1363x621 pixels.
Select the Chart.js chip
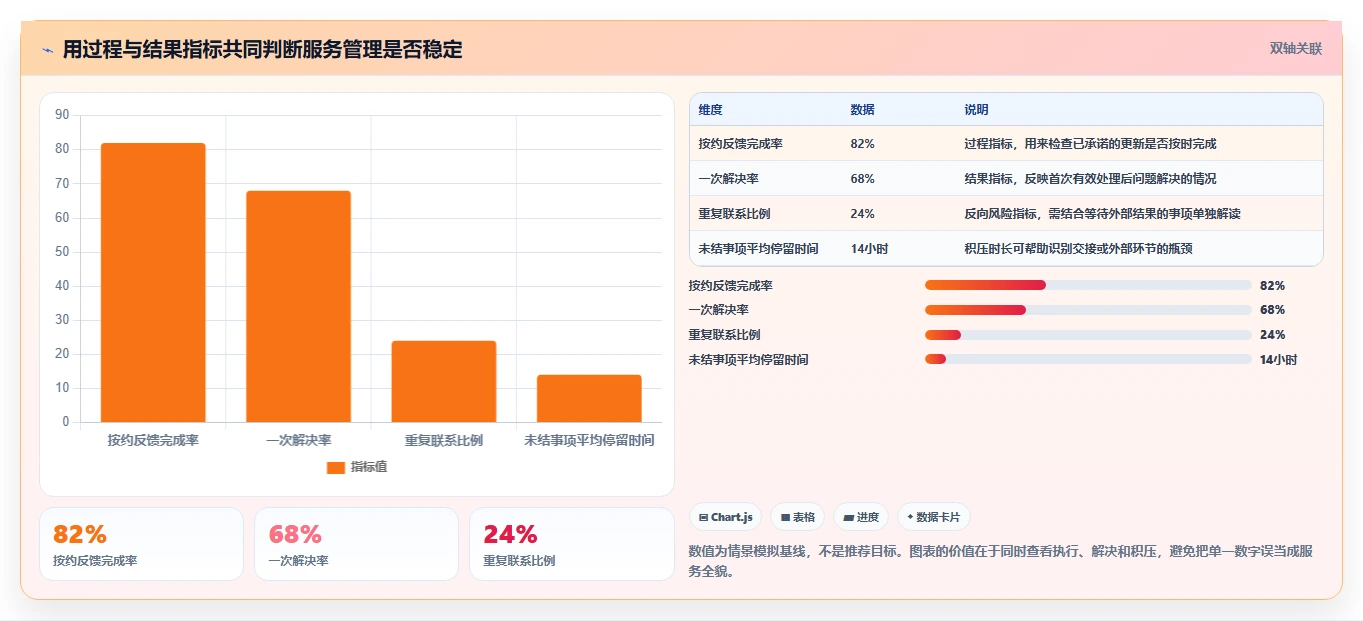click(725, 517)
